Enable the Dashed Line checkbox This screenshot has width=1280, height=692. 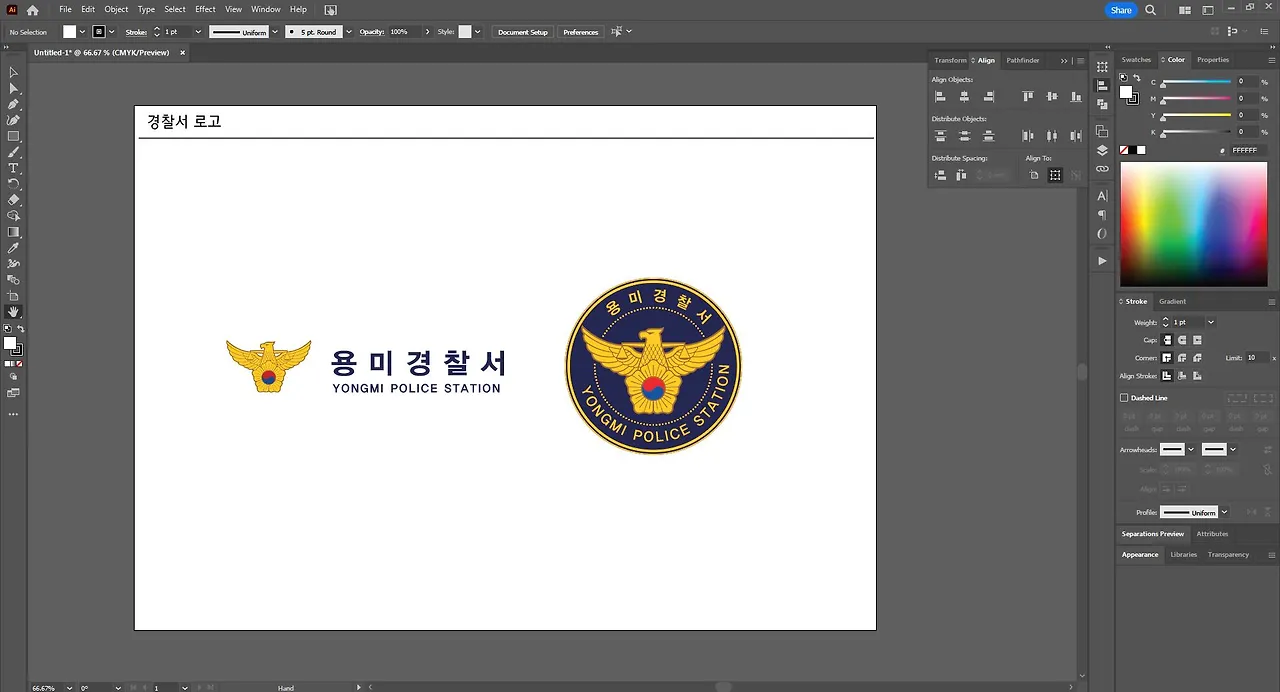point(1124,398)
